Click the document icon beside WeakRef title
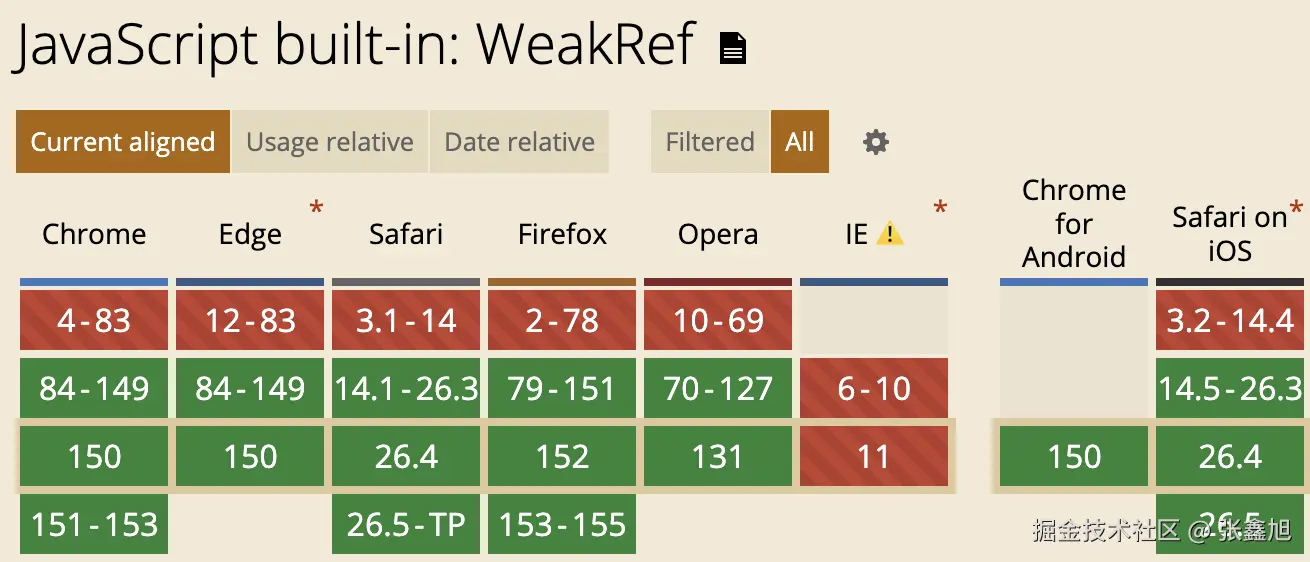 point(733,48)
